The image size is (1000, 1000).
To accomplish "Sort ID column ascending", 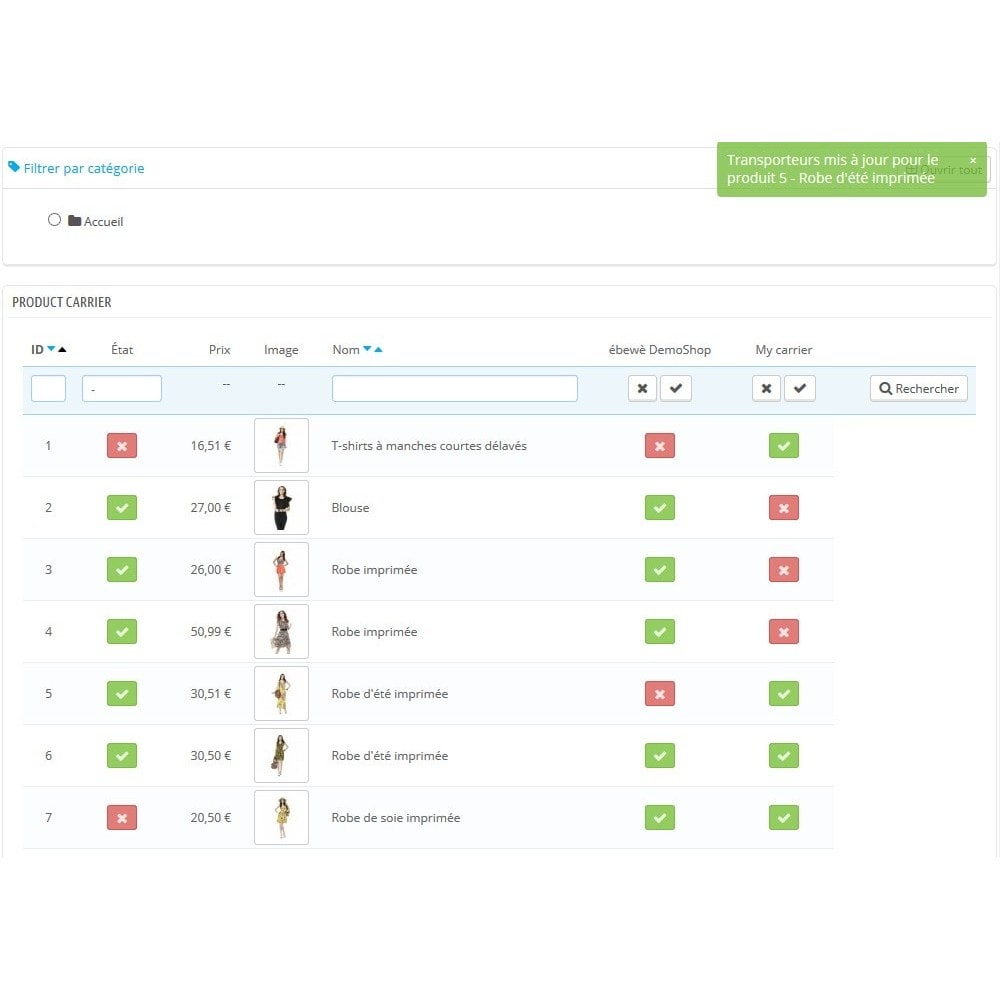I will (62, 349).
